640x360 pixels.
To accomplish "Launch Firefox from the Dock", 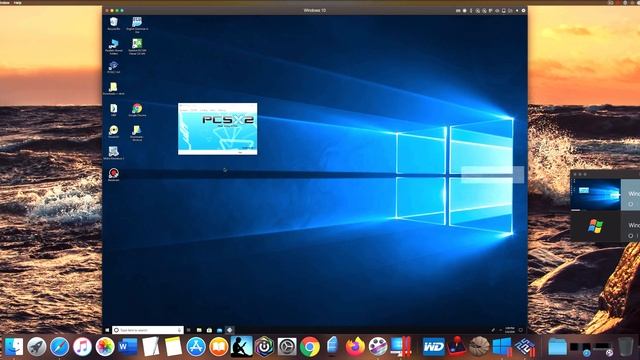I will (355, 347).
